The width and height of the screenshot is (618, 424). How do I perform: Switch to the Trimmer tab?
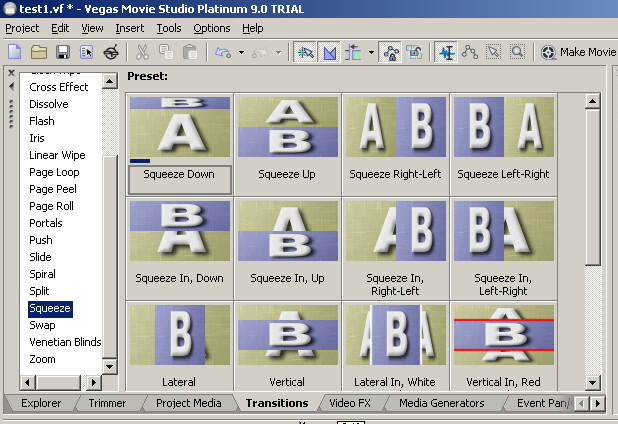point(107,403)
